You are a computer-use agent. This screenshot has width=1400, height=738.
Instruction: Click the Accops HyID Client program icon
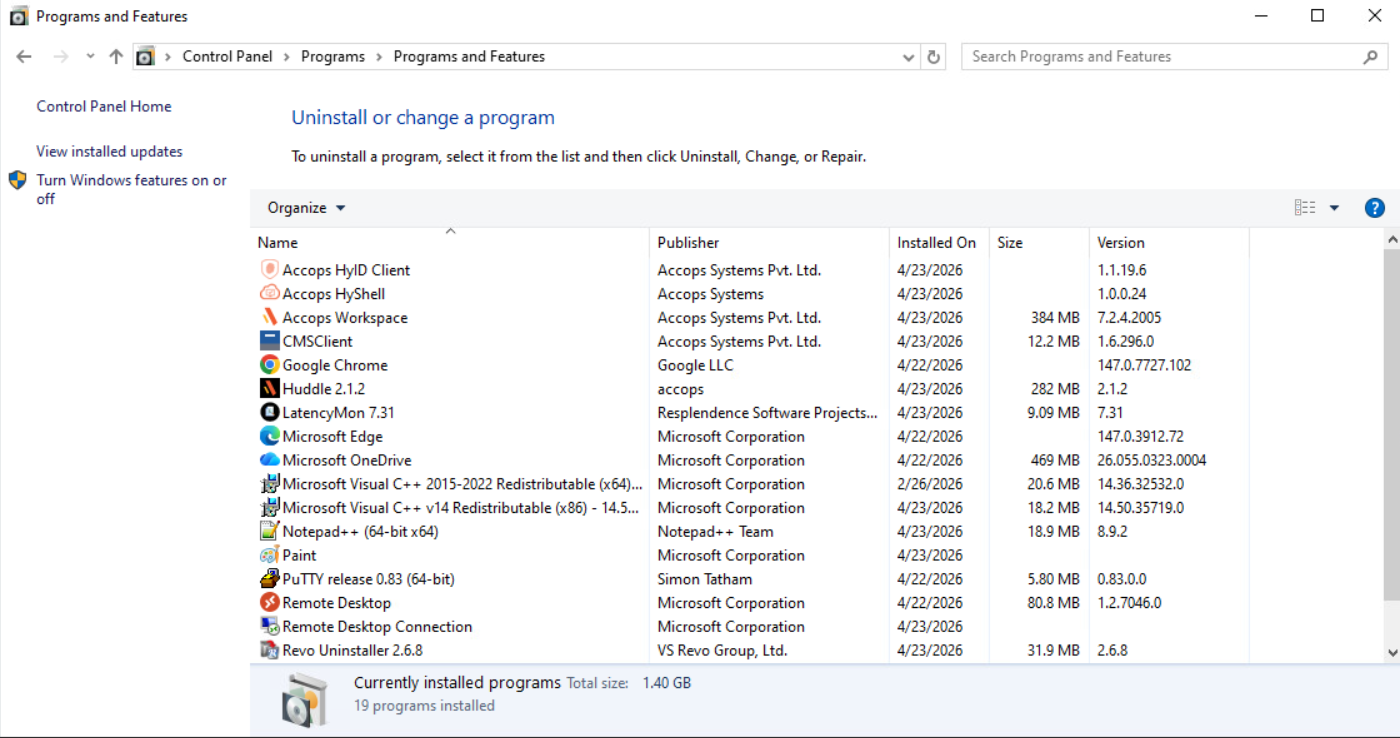click(x=269, y=270)
